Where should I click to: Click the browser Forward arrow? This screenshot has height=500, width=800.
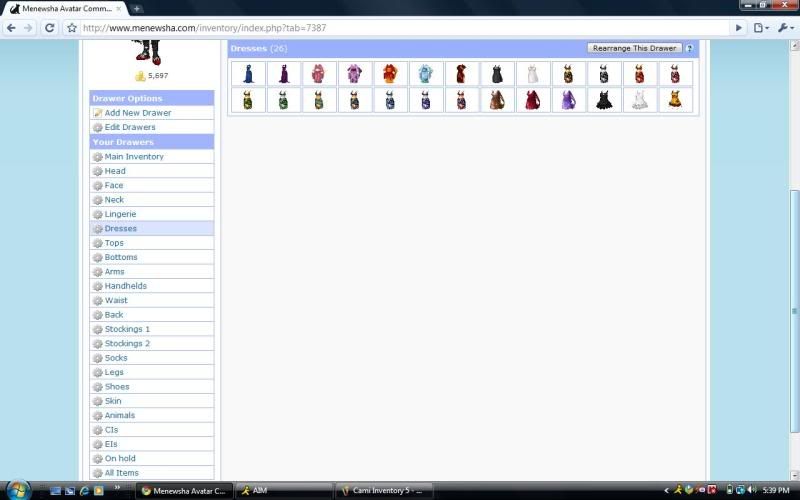(28, 28)
